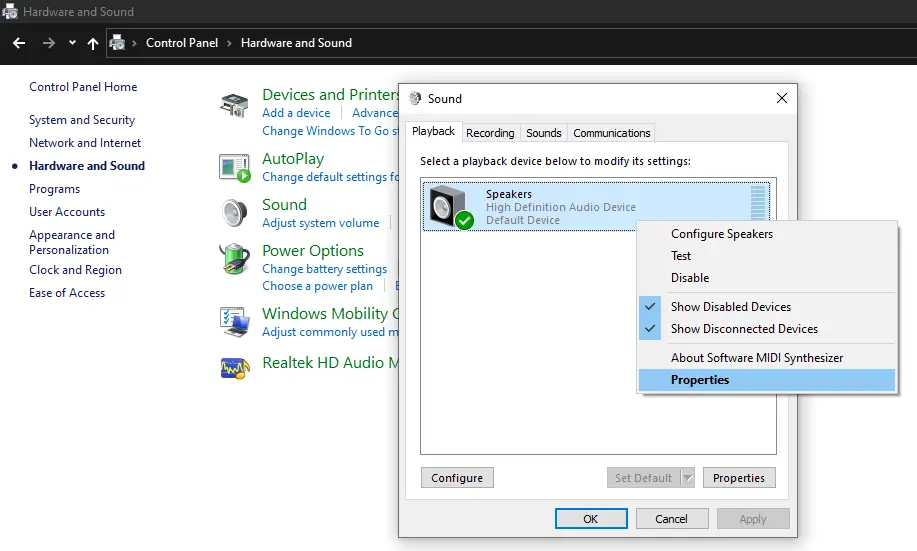This screenshot has height=551, width=917.
Task: Click the Control Panel icon in address bar
Action: tap(117, 43)
